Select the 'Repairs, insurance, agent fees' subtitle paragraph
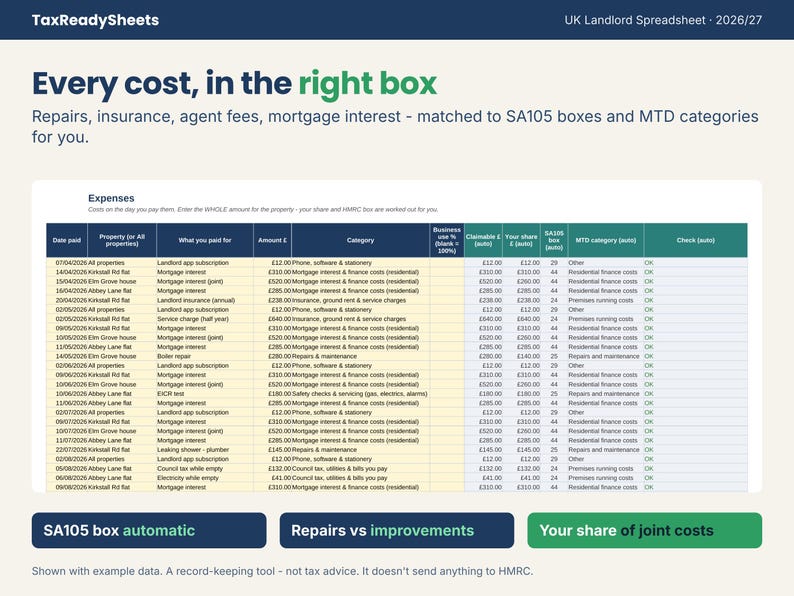This screenshot has height=596, width=794. point(395,126)
